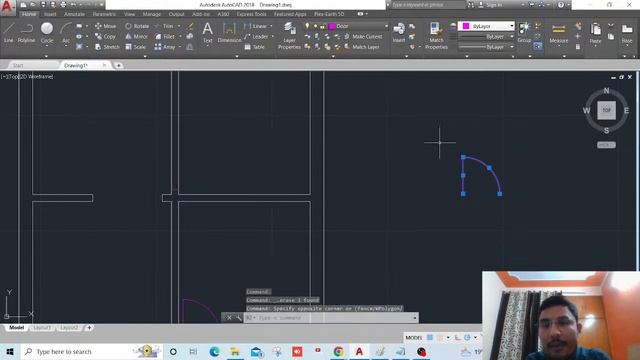Expand the Array dropdown arrow
Viewport: 640px width, 360px height.
click(x=180, y=47)
